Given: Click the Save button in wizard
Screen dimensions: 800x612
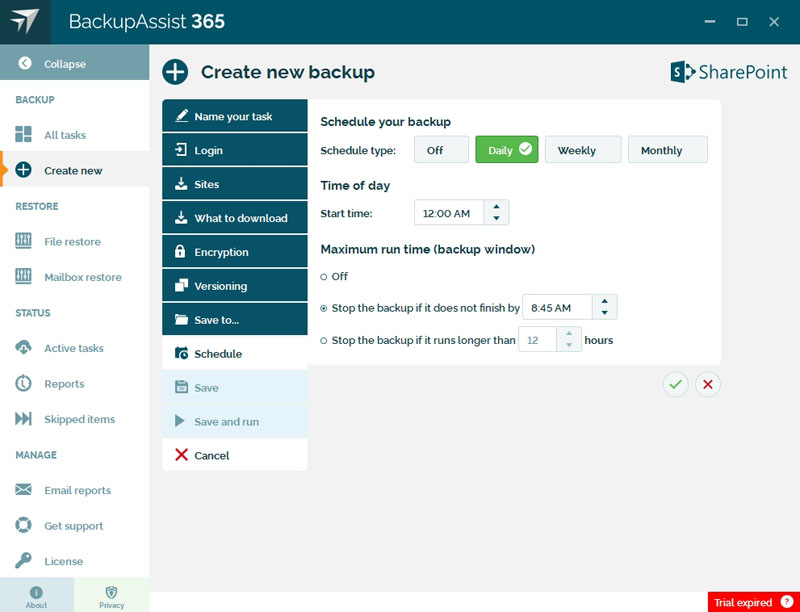Looking at the screenshot, I should coord(235,387).
